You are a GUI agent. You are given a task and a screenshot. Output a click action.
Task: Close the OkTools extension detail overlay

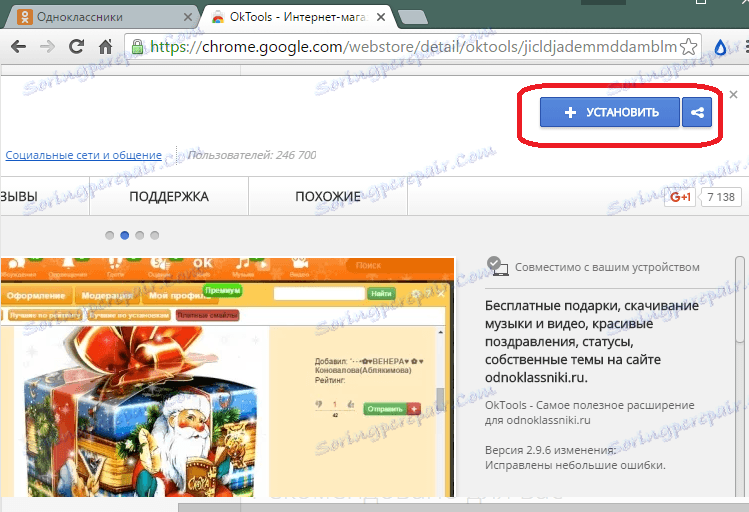(734, 95)
